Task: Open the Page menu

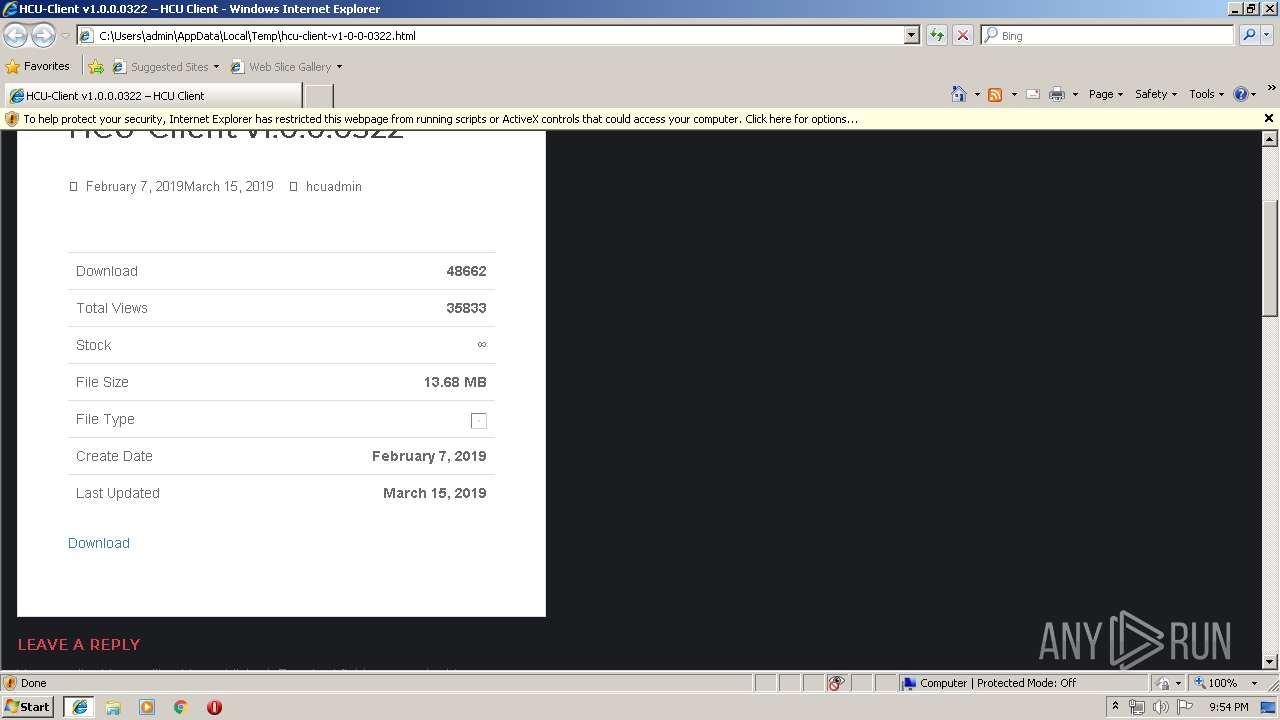Action: (1106, 94)
